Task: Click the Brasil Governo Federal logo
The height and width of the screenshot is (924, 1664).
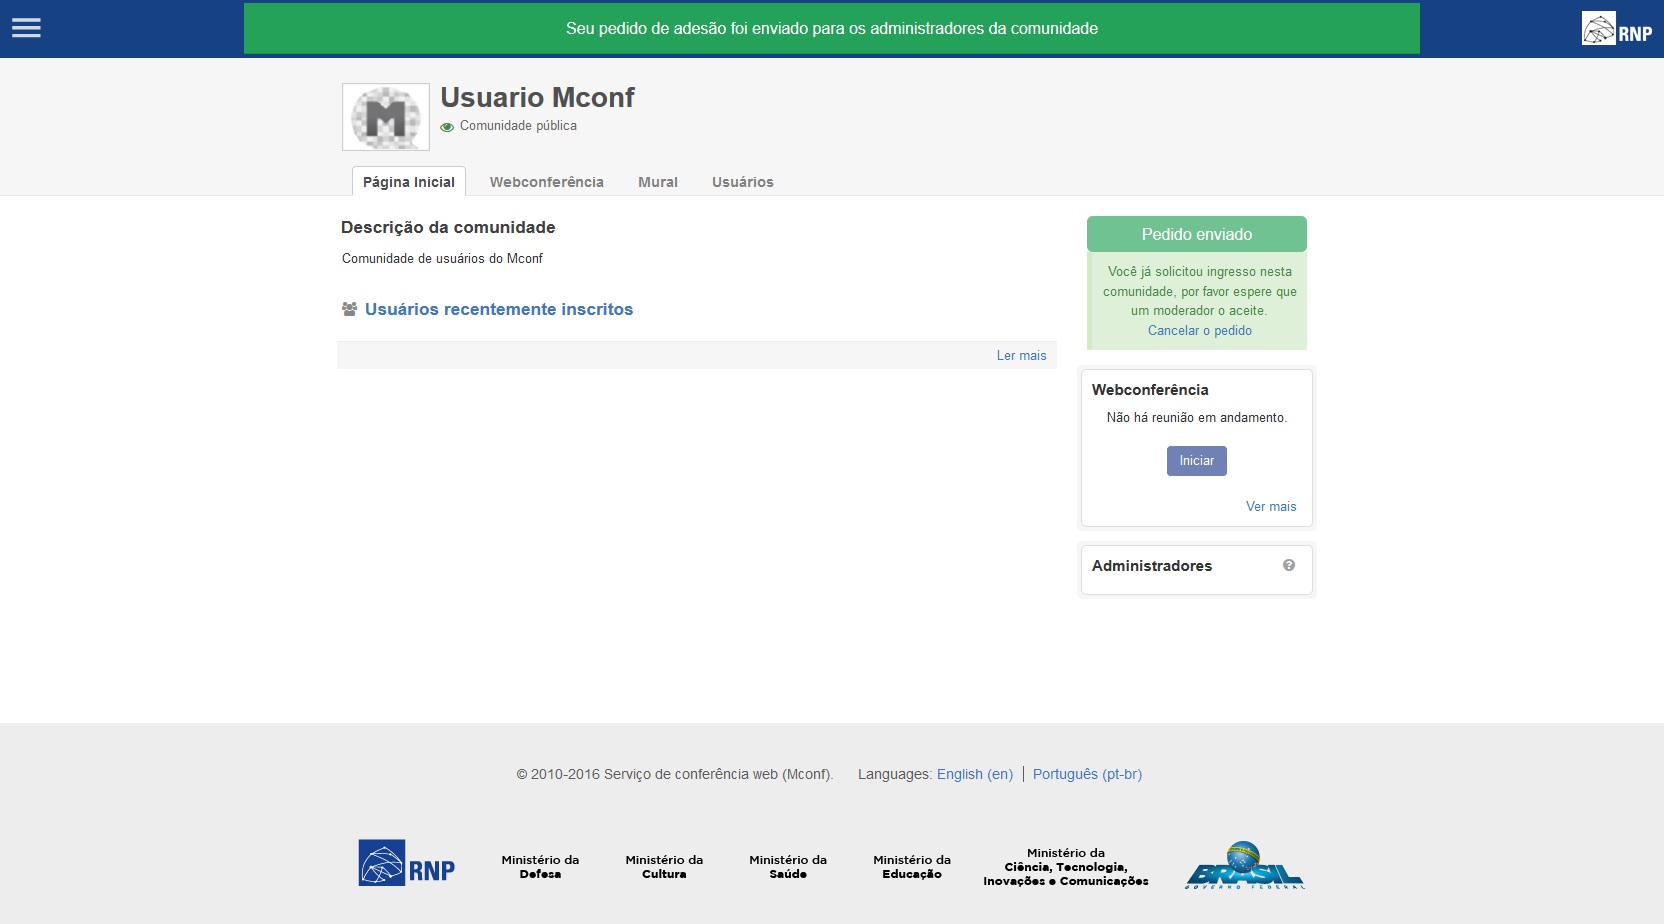Action: [x=1245, y=865]
